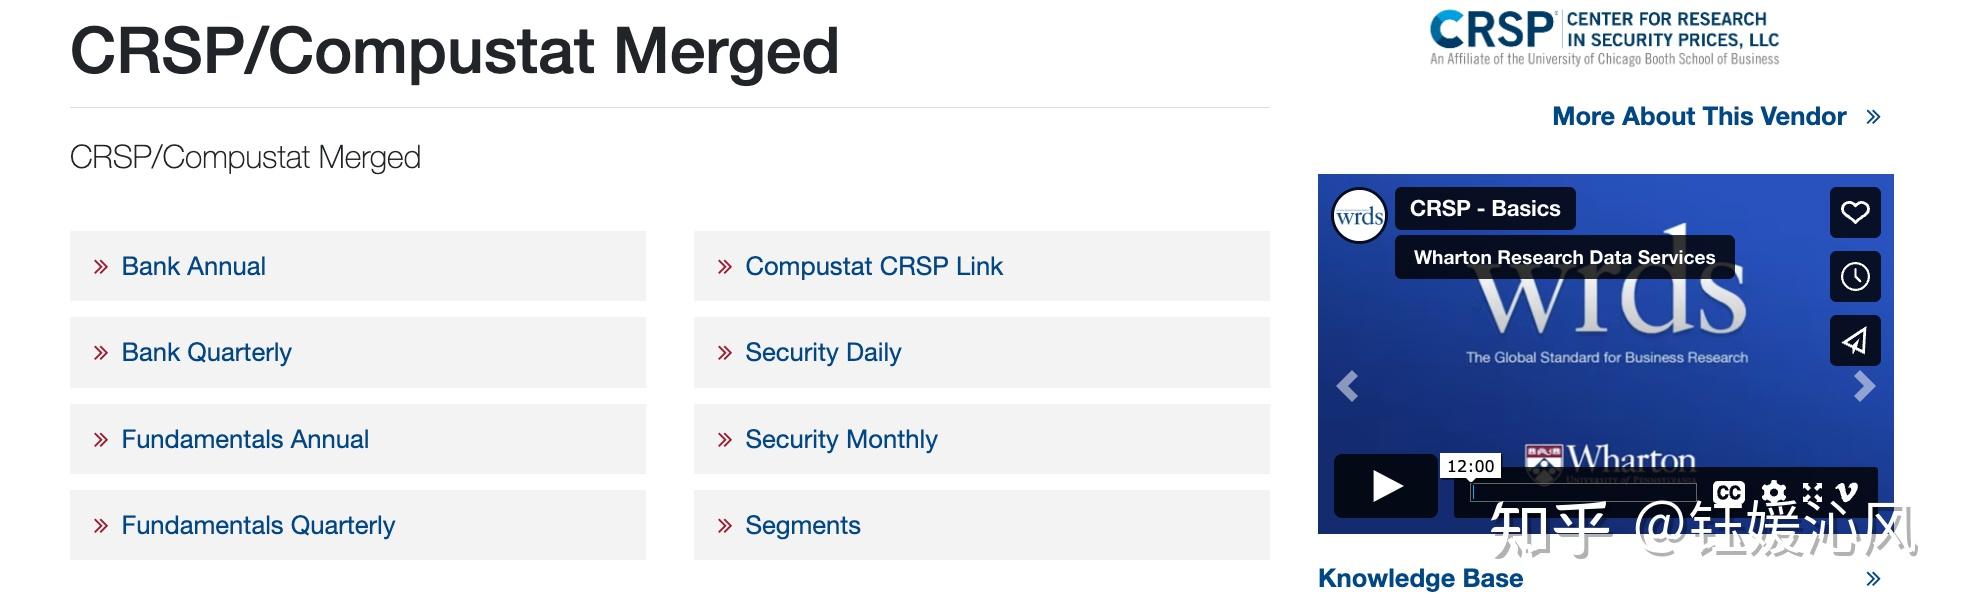Click the Vimeo logo icon
The height and width of the screenshot is (612, 1968).
click(x=1848, y=490)
